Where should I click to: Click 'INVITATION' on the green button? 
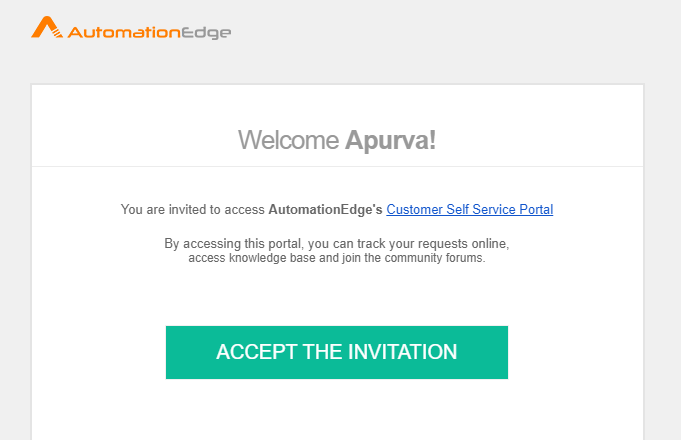403,352
